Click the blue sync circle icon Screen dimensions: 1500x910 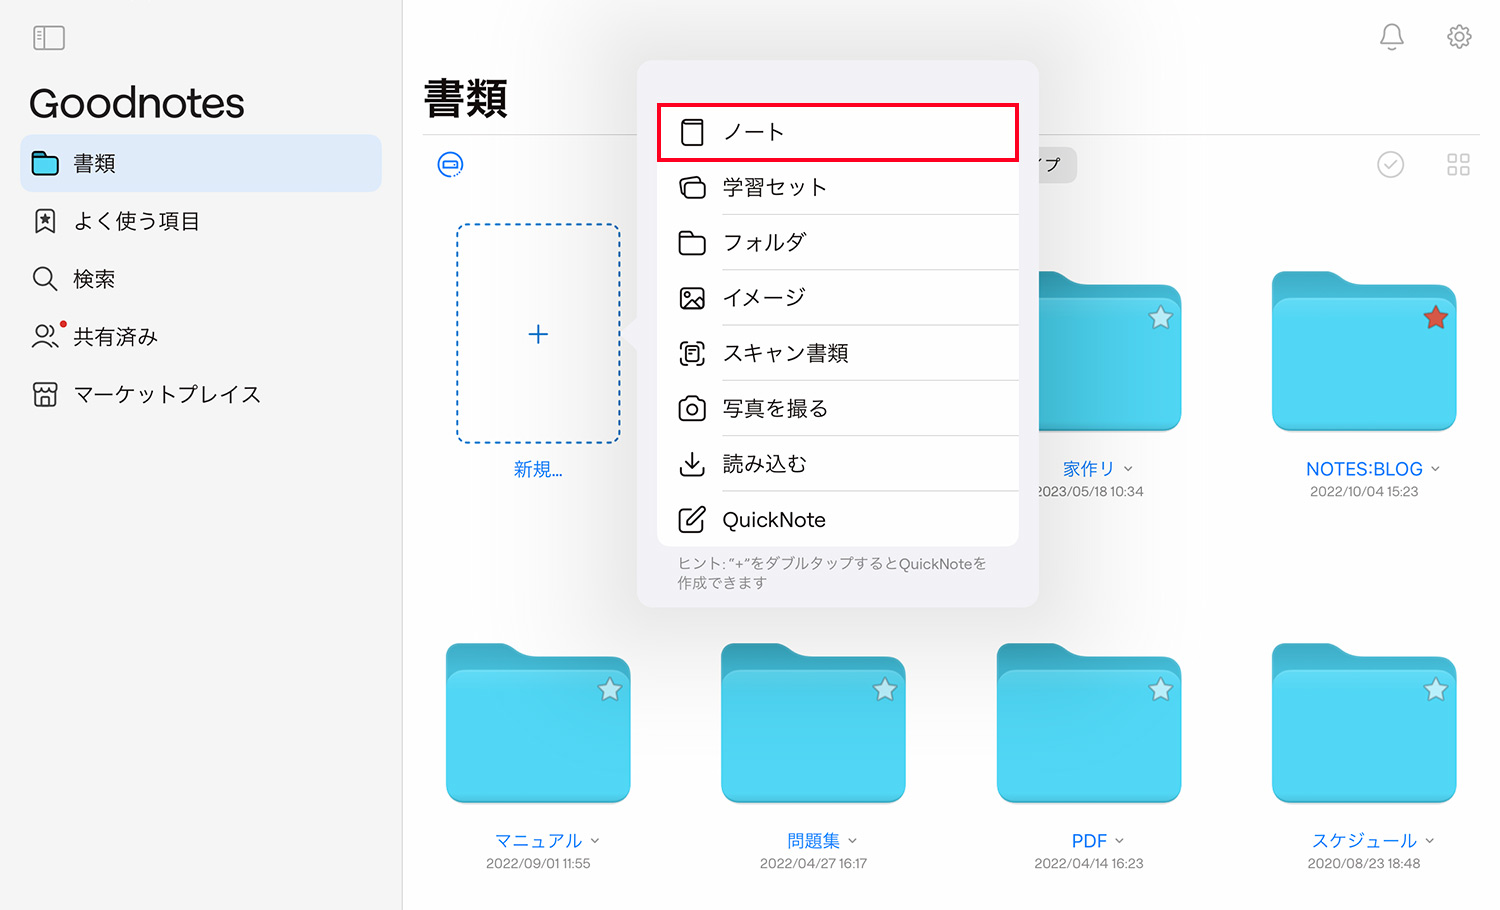(450, 164)
